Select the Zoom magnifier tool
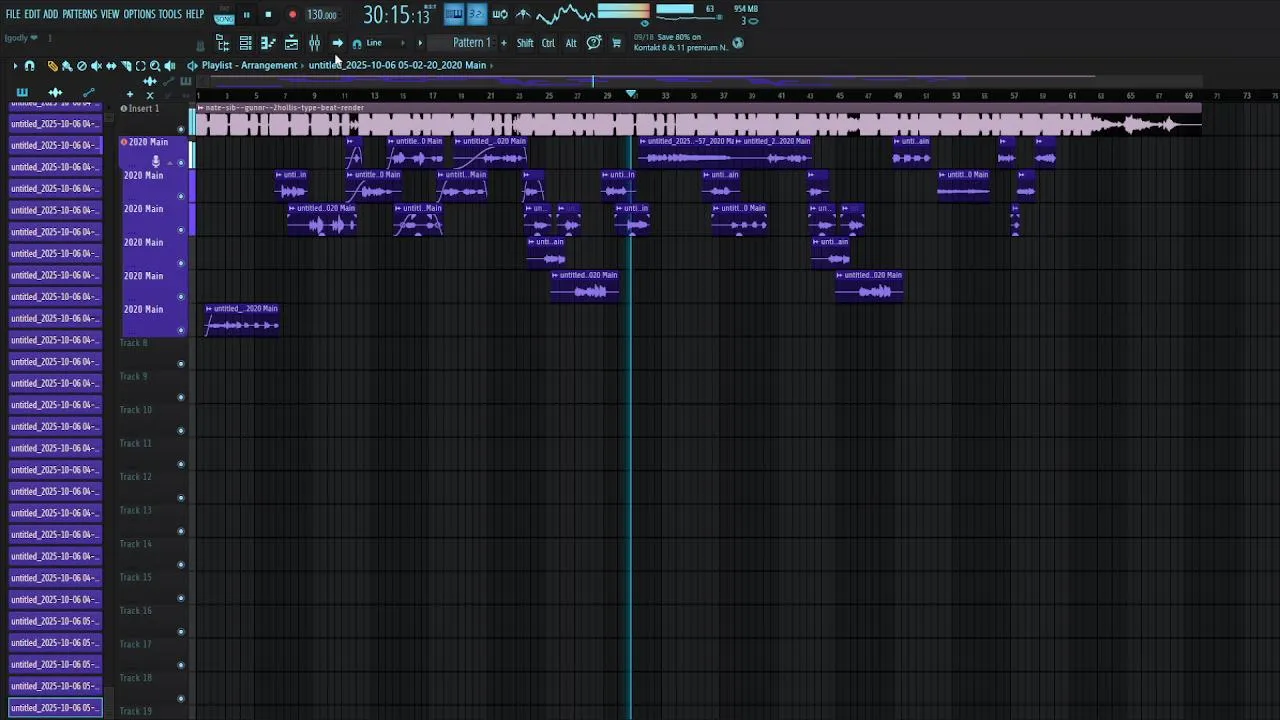This screenshot has width=1280, height=720. (x=155, y=66)
